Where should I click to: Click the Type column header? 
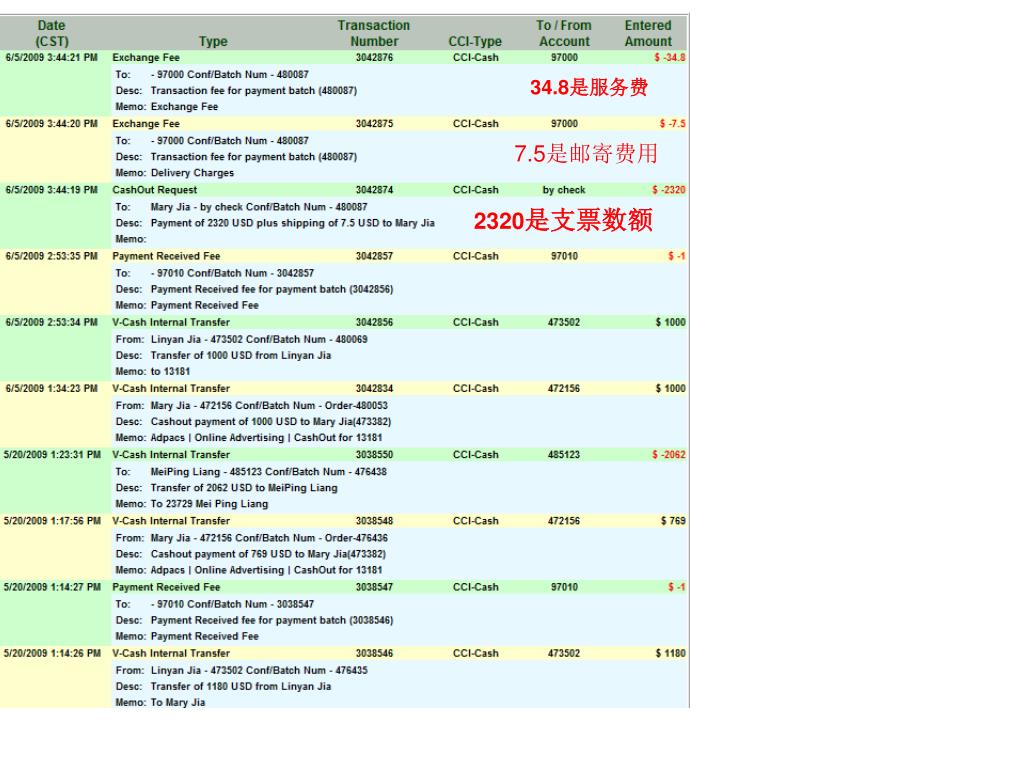214,41
